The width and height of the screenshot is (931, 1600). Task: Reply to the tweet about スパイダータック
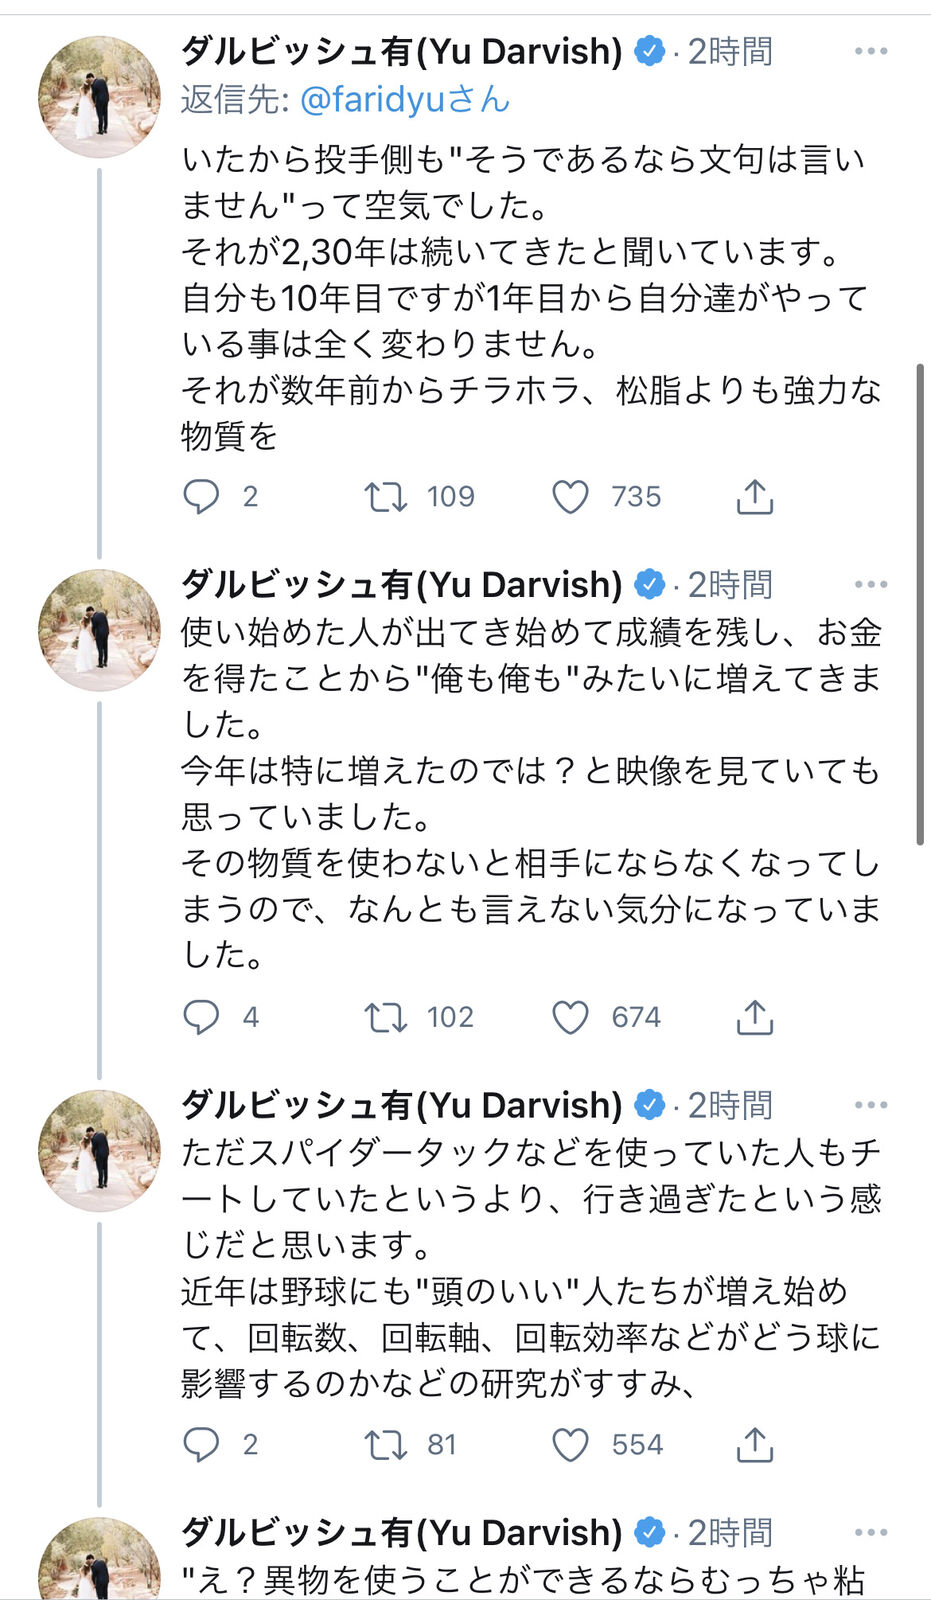(202, 1444)
